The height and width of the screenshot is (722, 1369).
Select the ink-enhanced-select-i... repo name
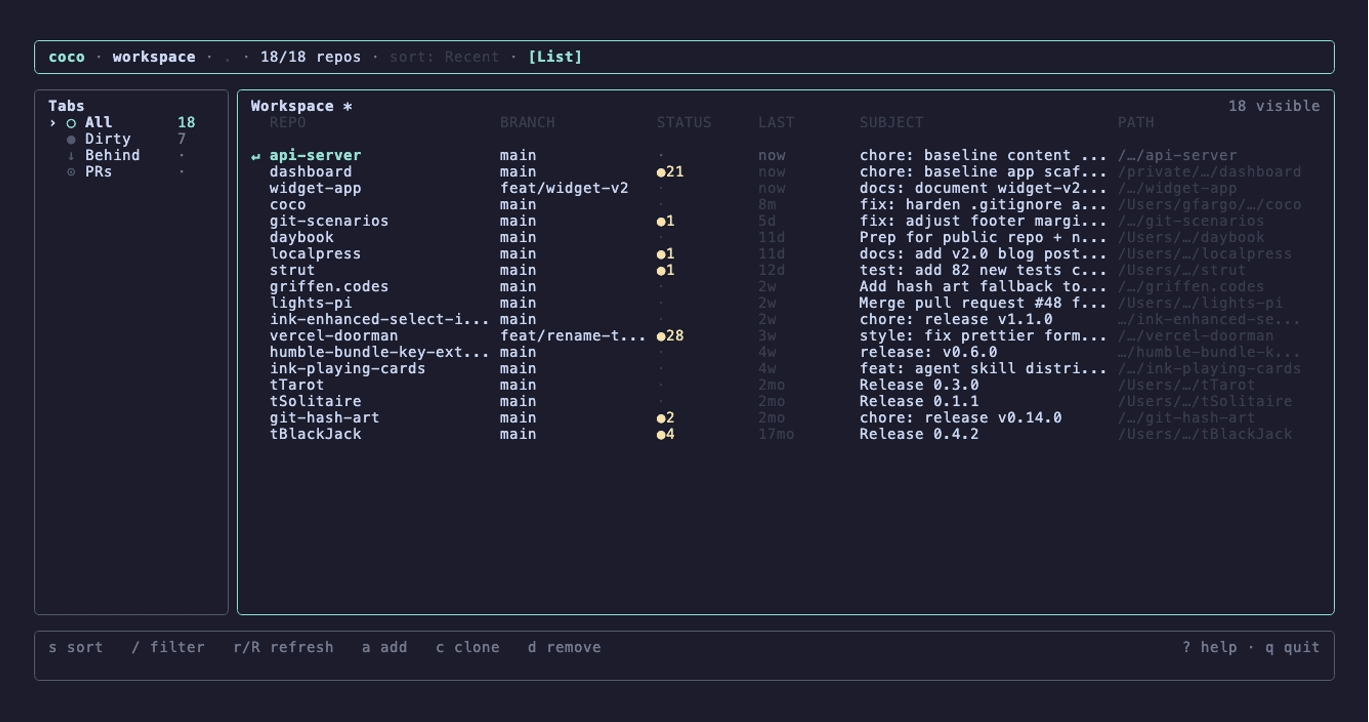coord(379,319)
